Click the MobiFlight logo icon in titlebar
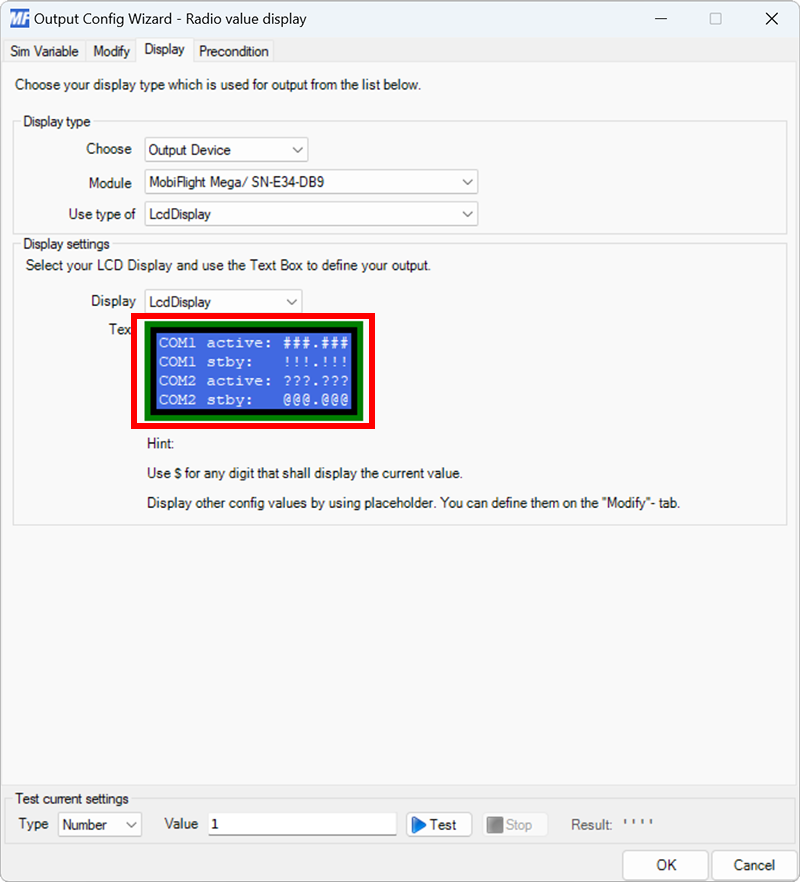800x882 pixels. [19, 18]
